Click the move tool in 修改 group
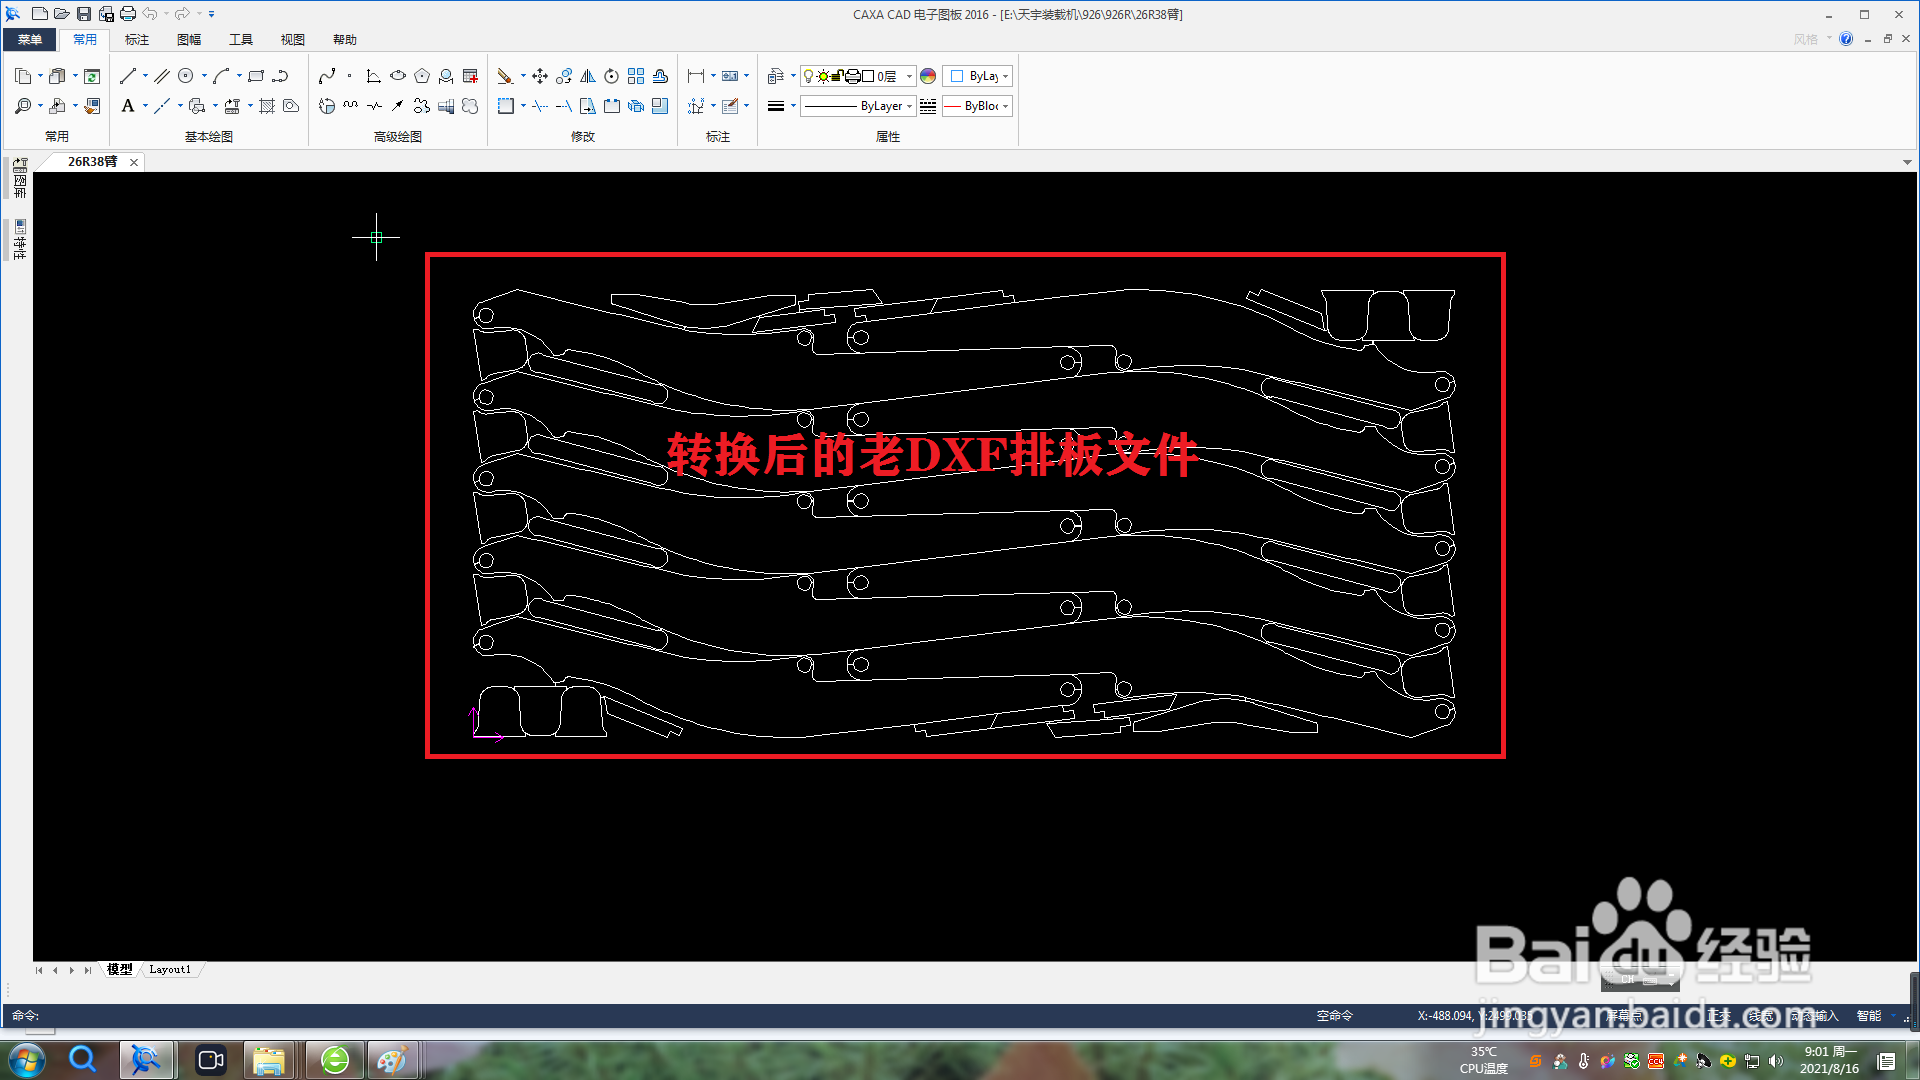The image size is (1920, 1080). (x=540, y=76)
